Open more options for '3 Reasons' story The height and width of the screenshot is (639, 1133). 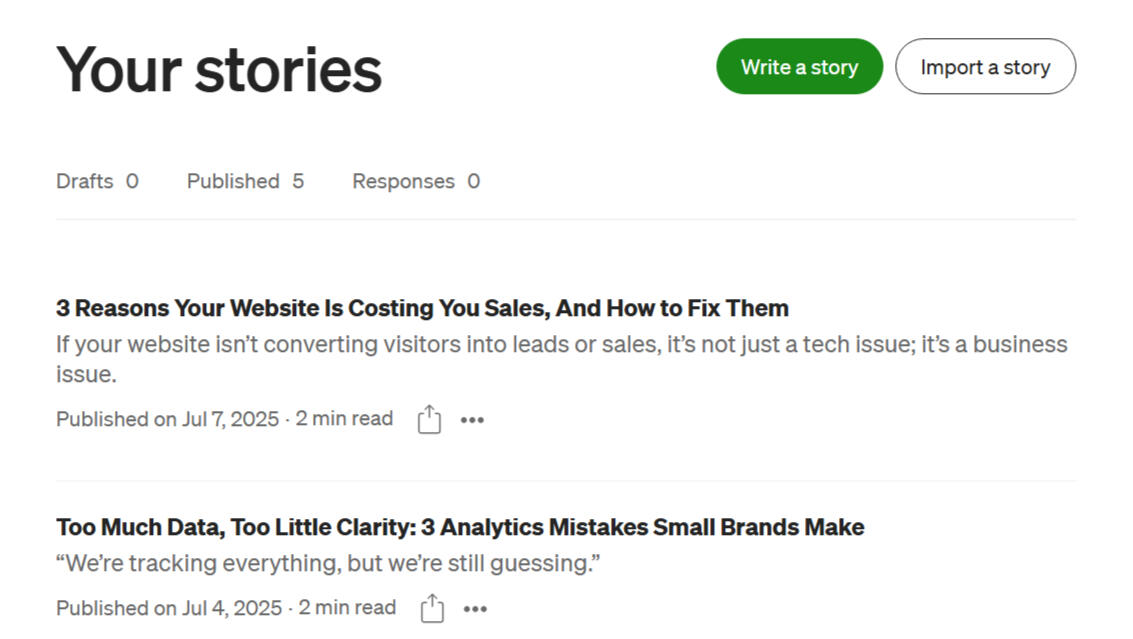pyautogui.click(x=472, y=420)
